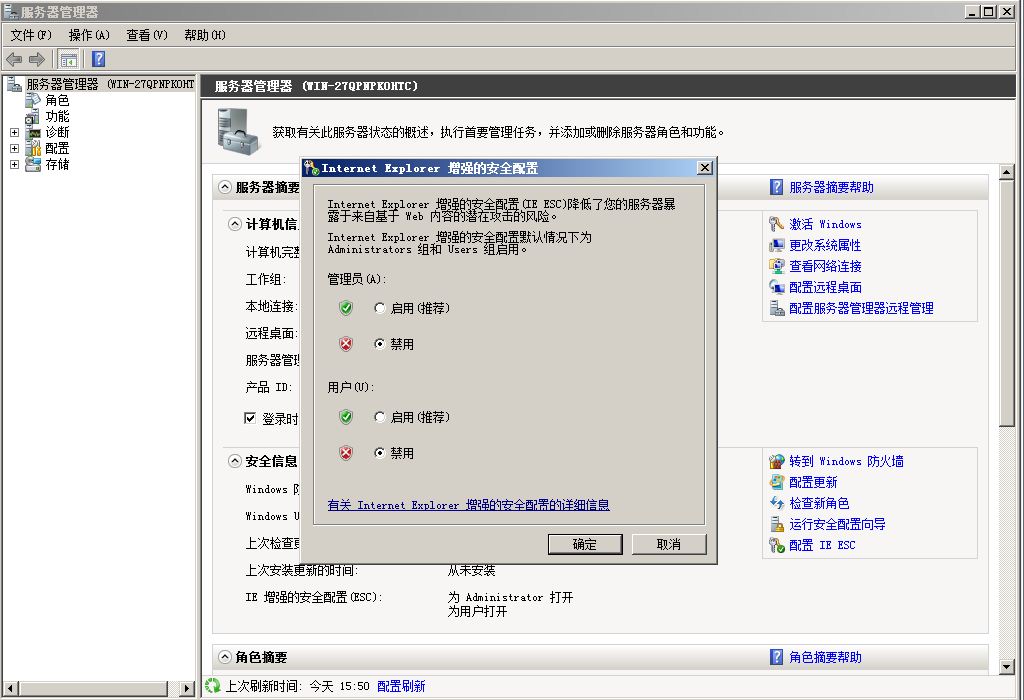Viewport: 1024px width, 700px height.
Task: Open the 文件(F) menu
Action: tap(31, 35)
